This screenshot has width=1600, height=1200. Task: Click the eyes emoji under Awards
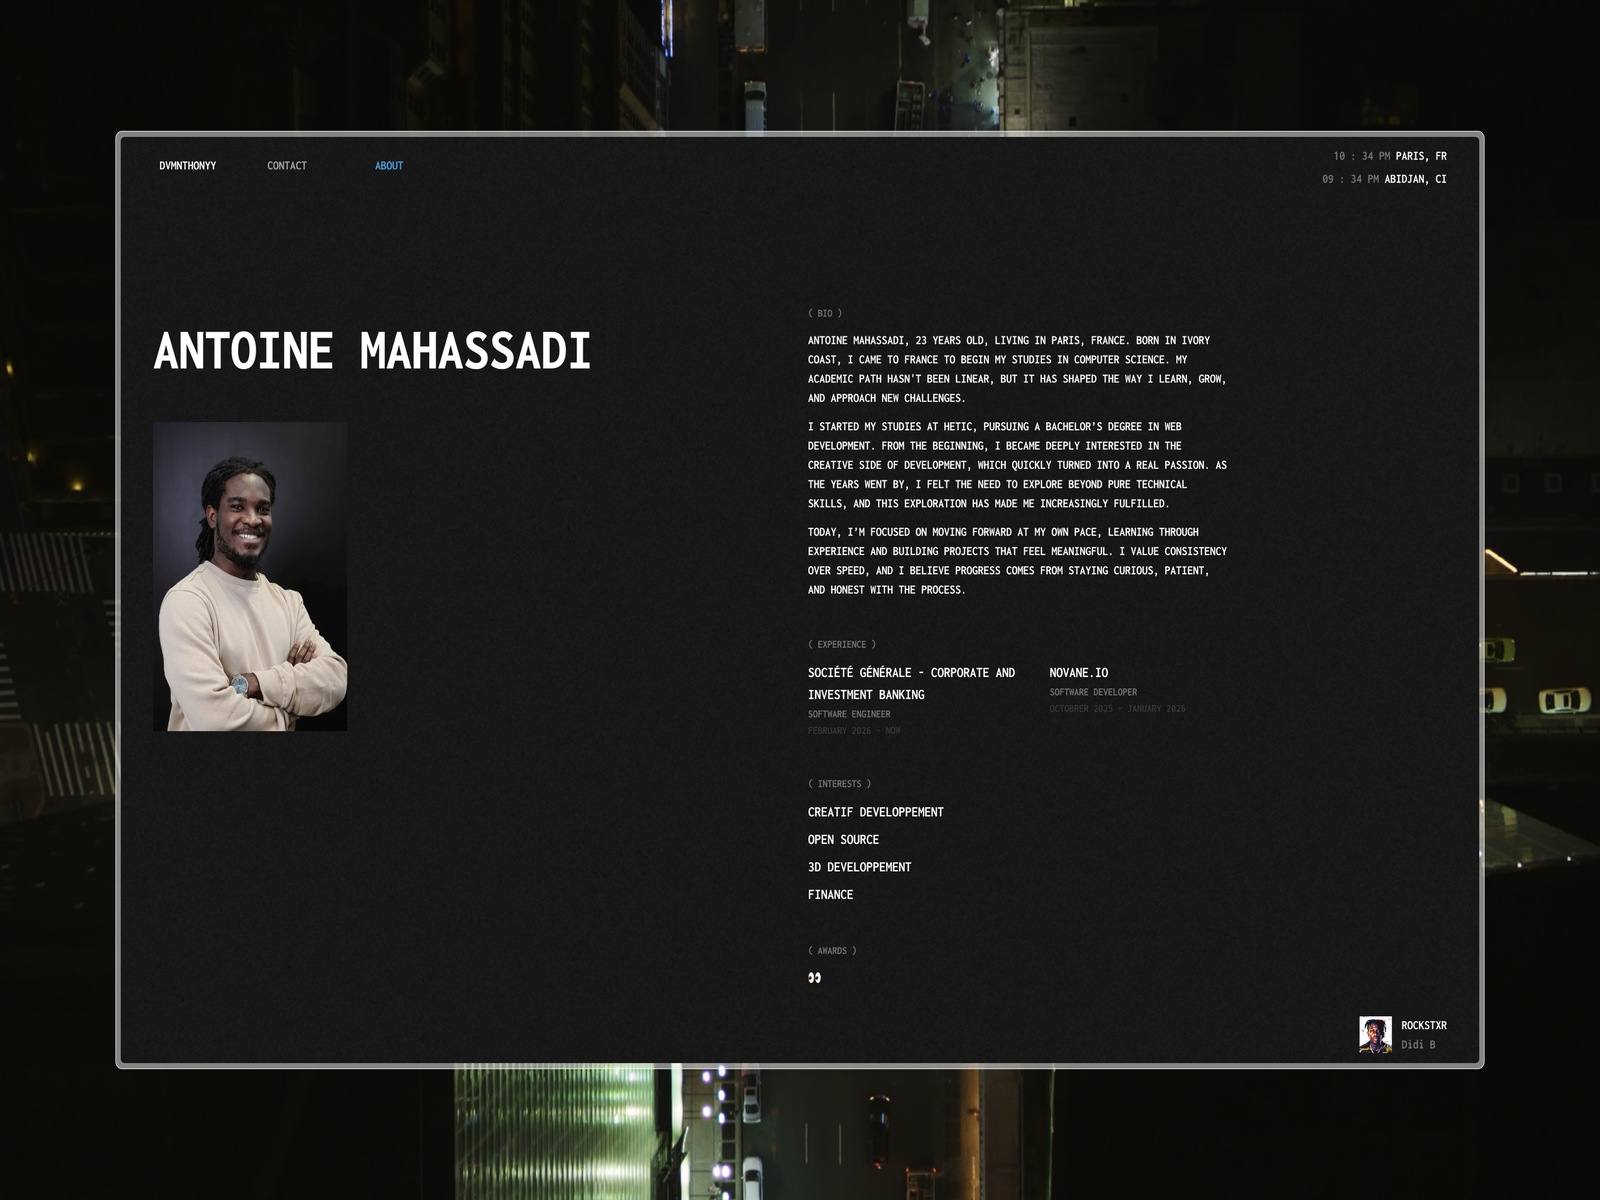[814, 978]
